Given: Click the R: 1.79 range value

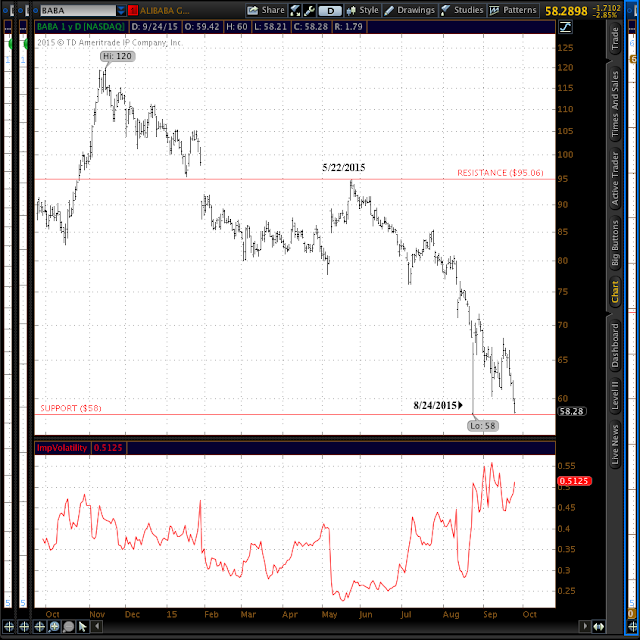Looking at the screenshot, I should click(348, 27).
